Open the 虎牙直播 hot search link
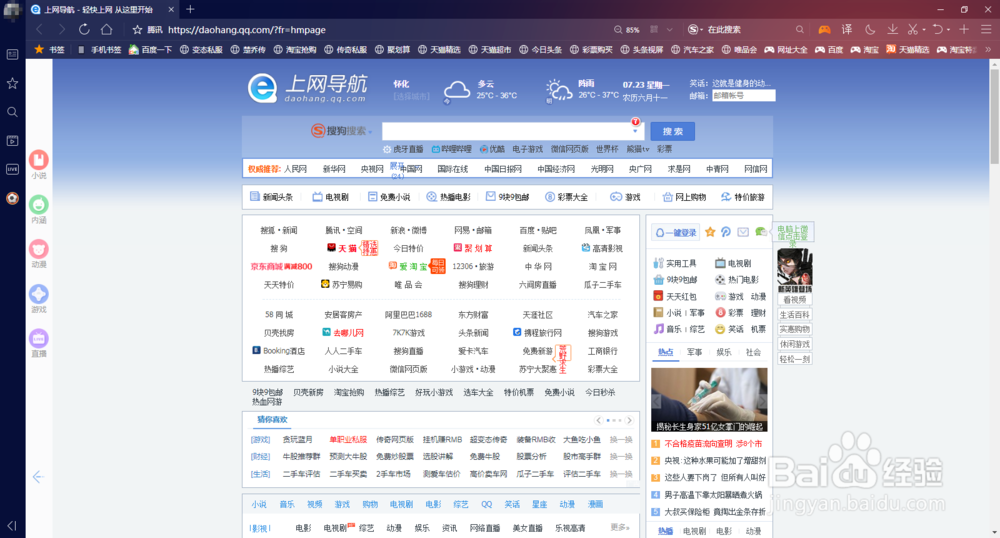 (x=403, y=149)
